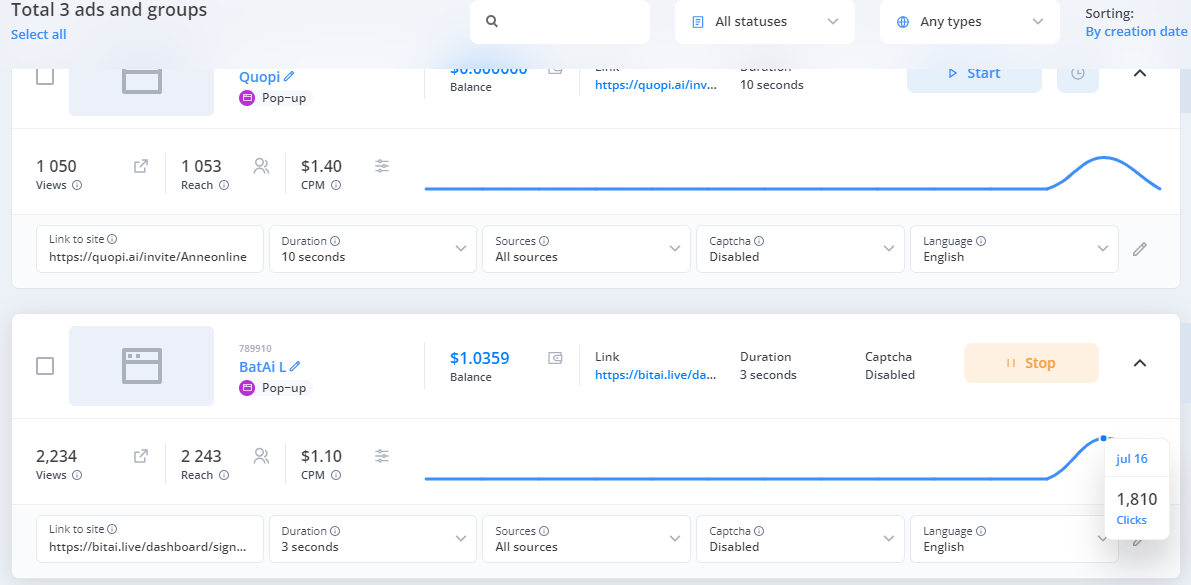Tick the checkbox for the BatAi L ad
Viewport: 1191px width, 585px height.
45,366
